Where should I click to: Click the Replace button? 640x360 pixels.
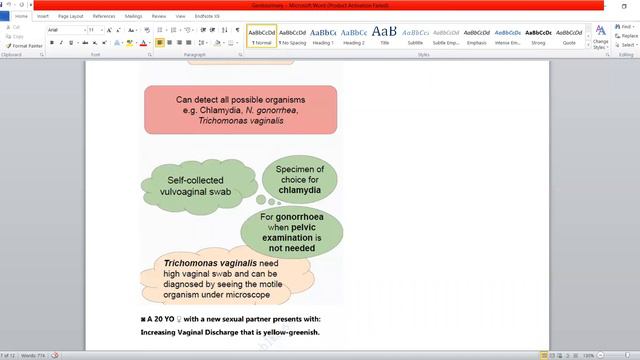tap(626, 36)
